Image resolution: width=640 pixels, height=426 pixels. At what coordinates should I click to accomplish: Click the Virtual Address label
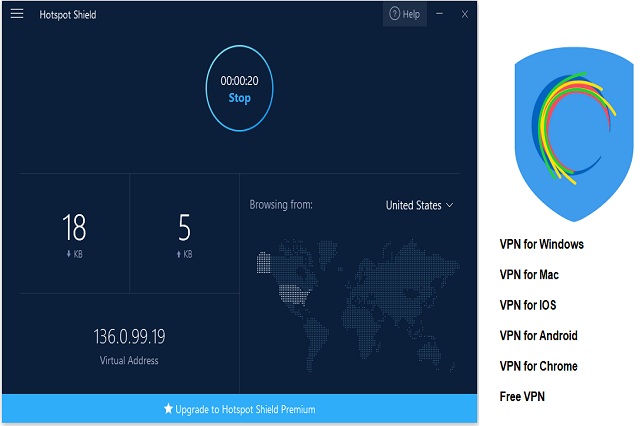tap(129, 360)
